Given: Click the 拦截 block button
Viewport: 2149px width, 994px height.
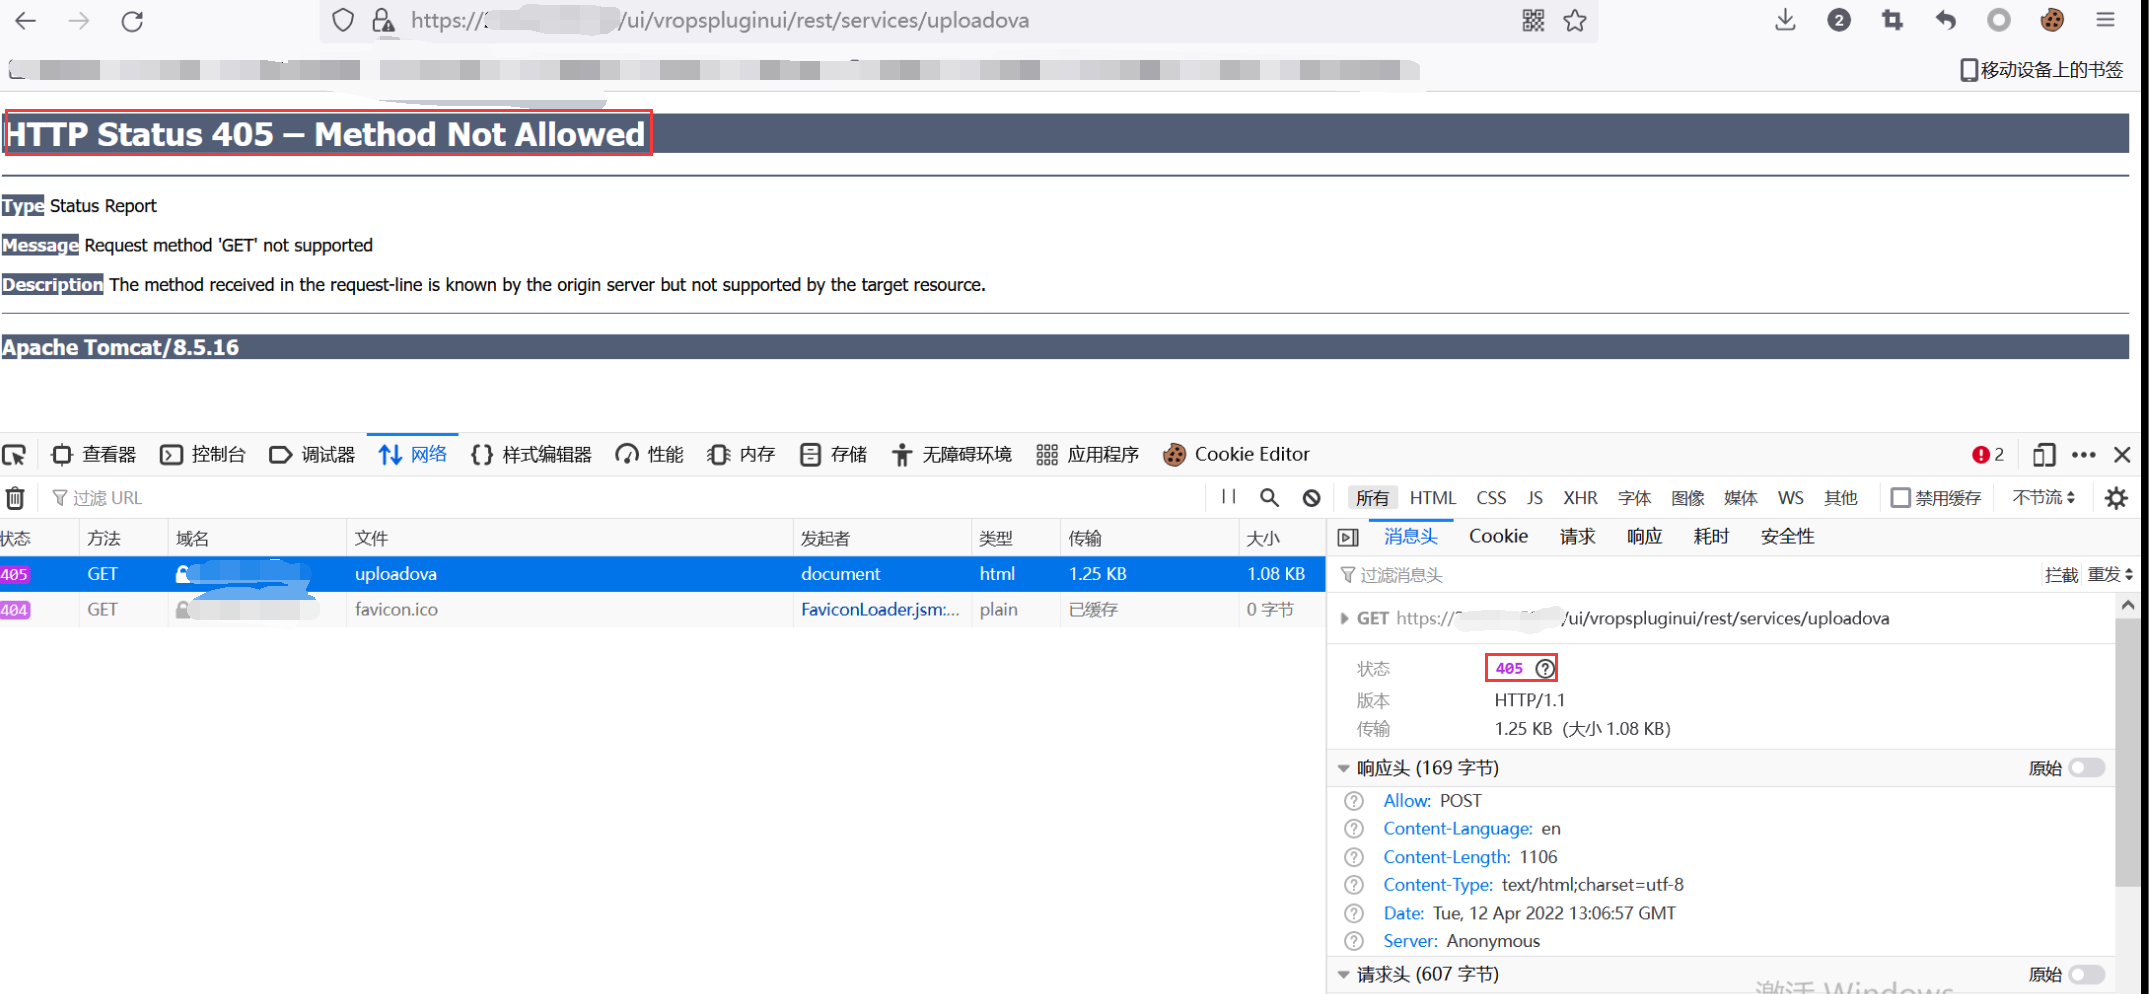Looking at the screenshot, I should click(2061, 574).
